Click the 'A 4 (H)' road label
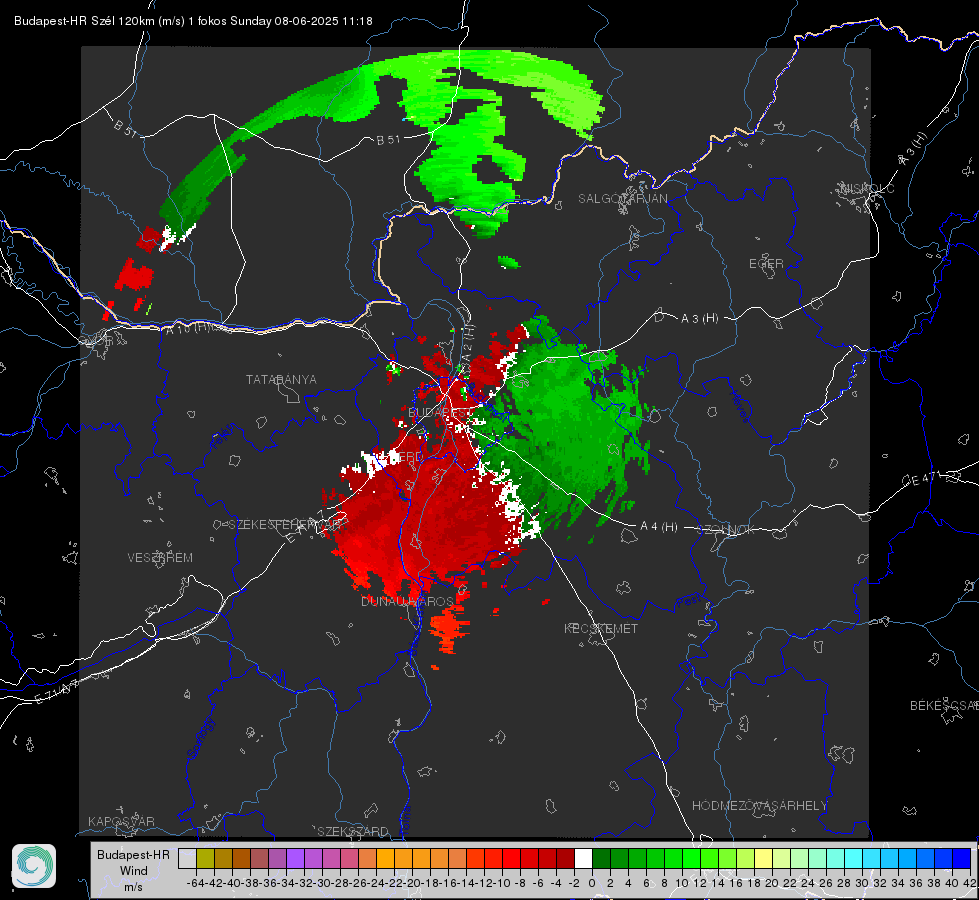 click(659, 527)
